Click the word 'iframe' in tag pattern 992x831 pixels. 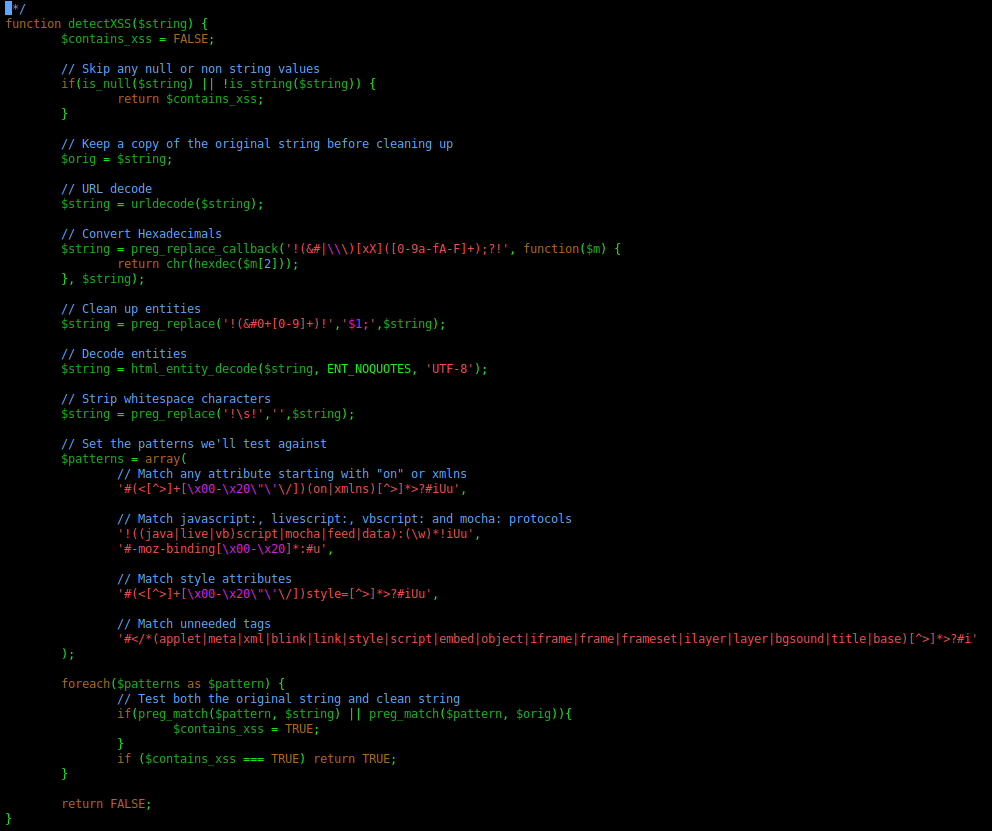pyautogui.click(x=551, y=639)
